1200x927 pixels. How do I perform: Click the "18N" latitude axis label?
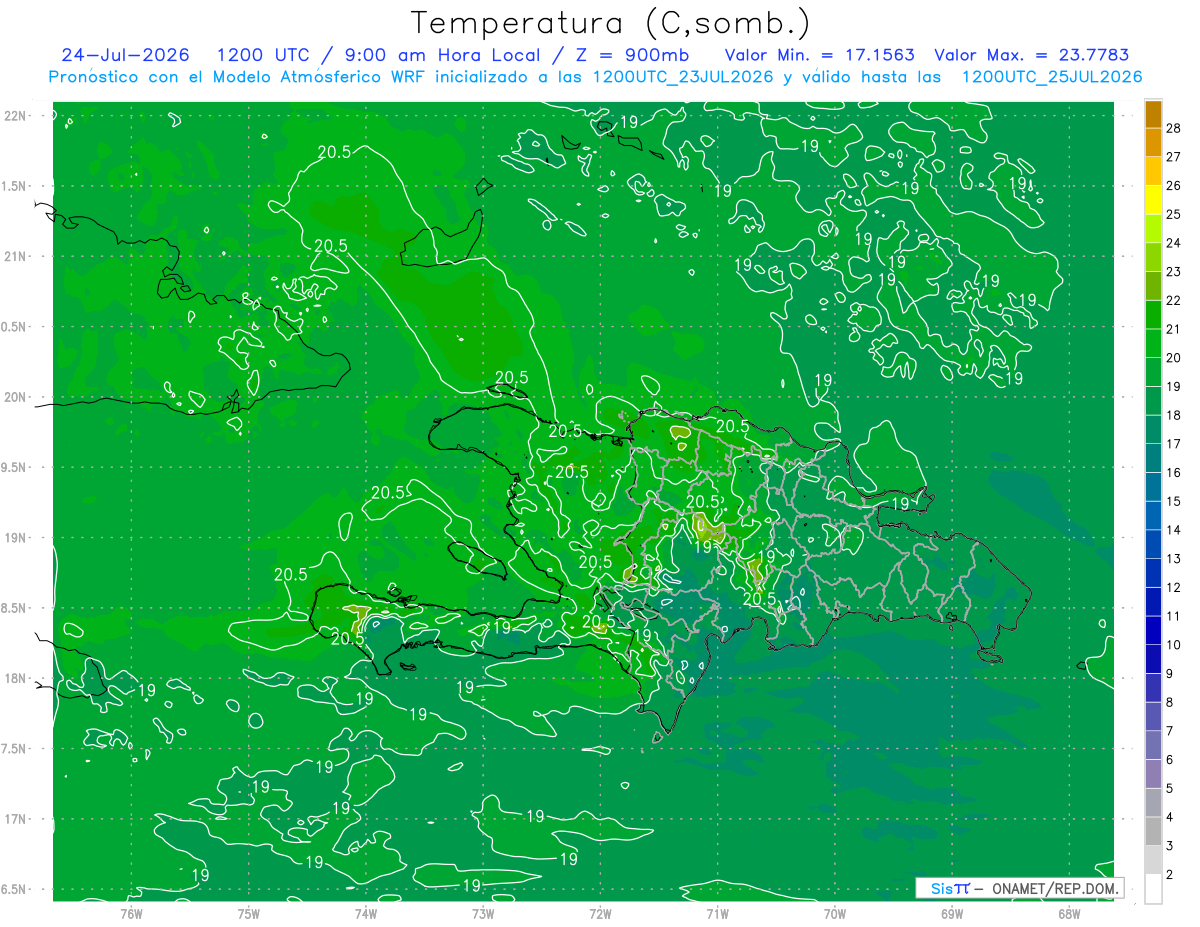16,678
